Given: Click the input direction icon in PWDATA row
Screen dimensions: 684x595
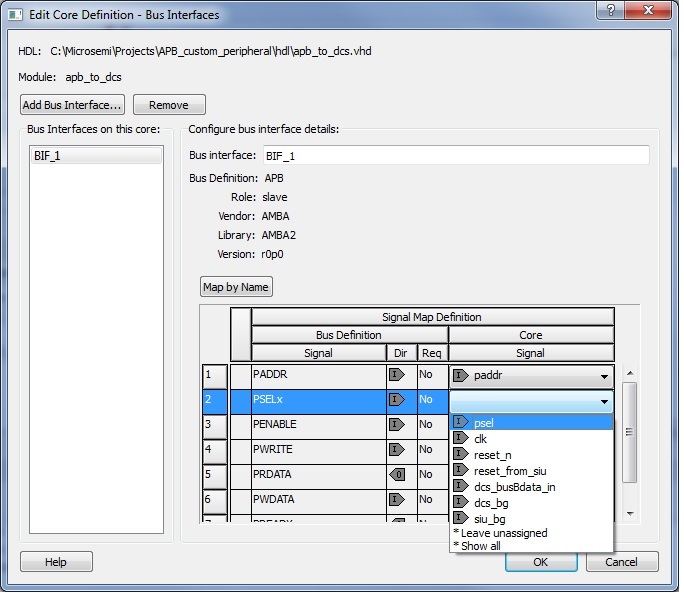Looking at the screenshot, I should click(398, 501).
